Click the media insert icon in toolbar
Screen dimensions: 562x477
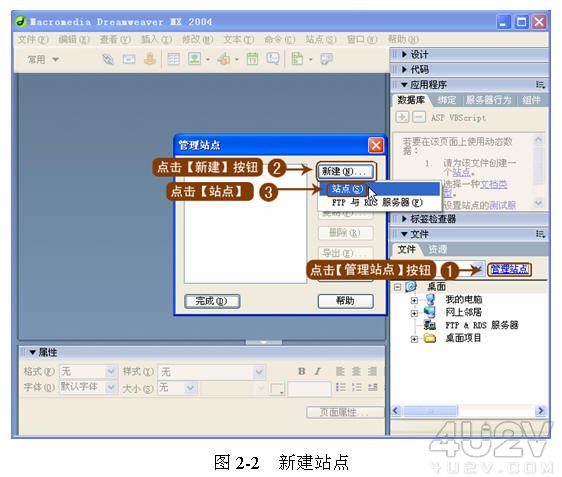[224, 59]
